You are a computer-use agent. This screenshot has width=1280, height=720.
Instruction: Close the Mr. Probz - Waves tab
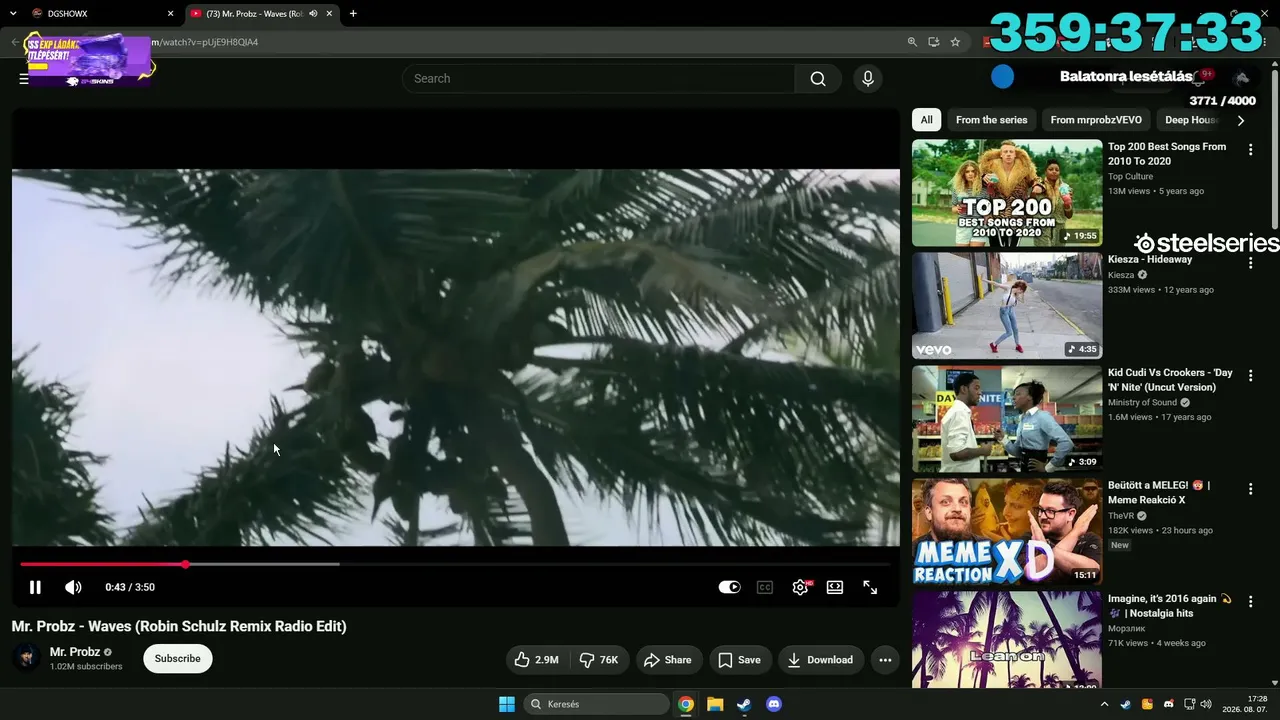(329, 14)
